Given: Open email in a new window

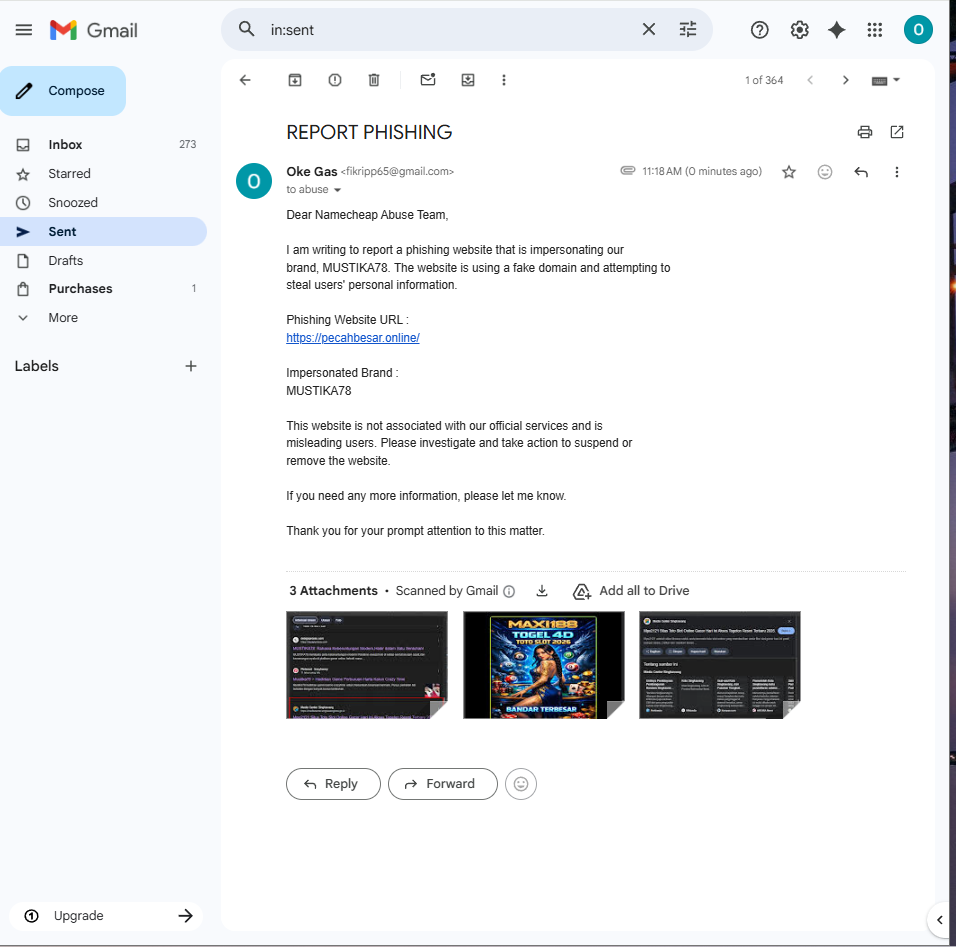Looking at the screenshot, I should pos(897,132).
